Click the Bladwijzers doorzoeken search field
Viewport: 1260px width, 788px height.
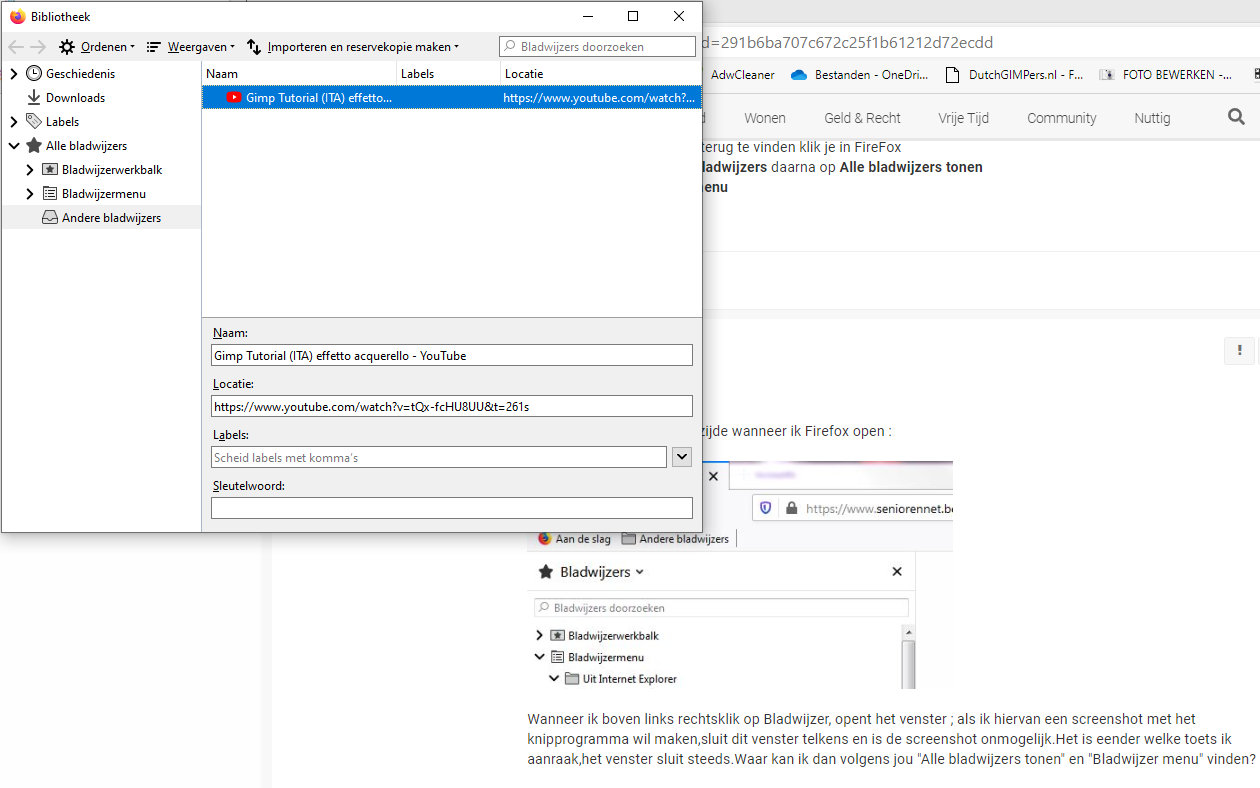[x=597, y=47]
